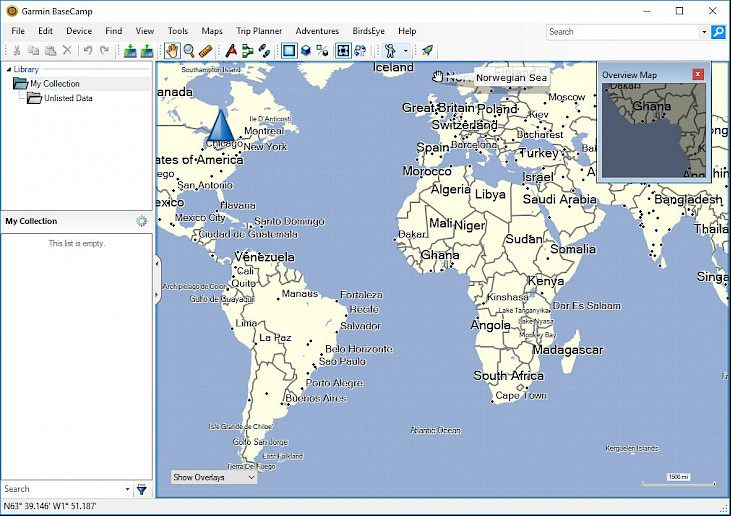731x516 pixels.
Task: Click the South Africa label on map
Action: 509,376
